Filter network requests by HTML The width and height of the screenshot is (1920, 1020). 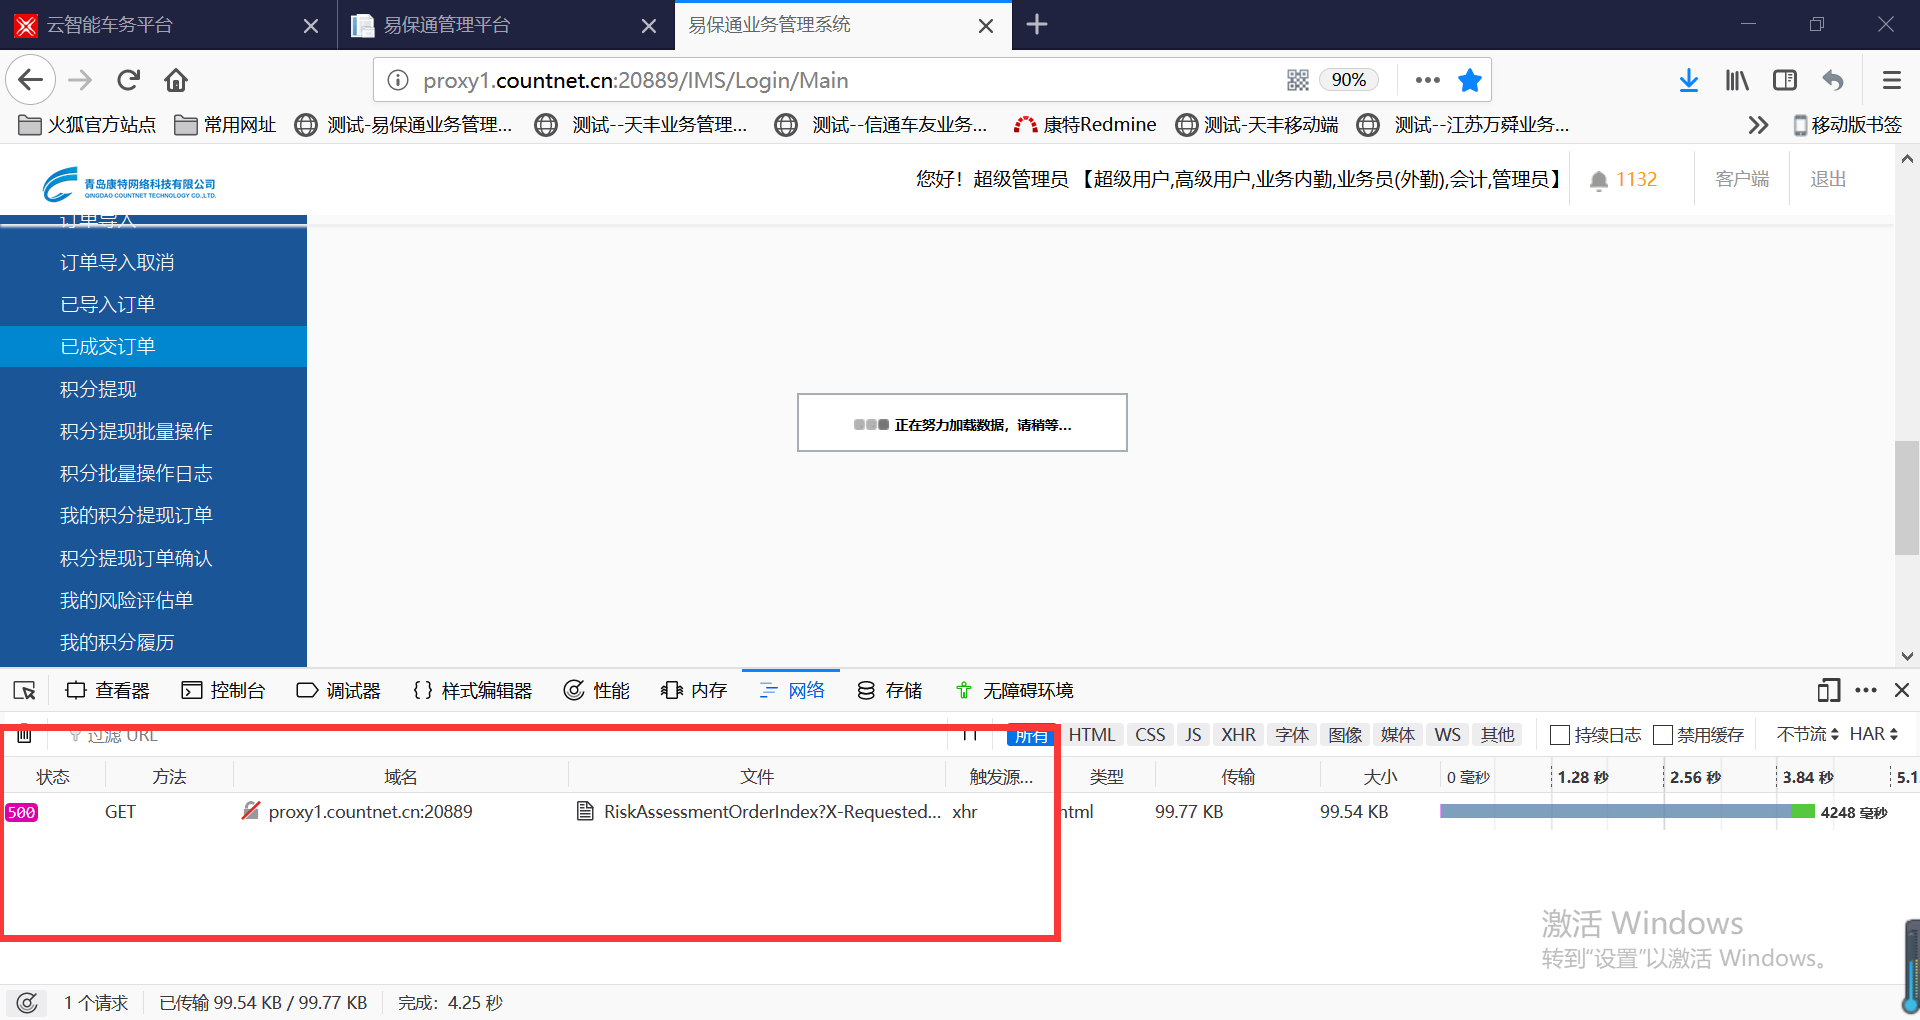1092,735
